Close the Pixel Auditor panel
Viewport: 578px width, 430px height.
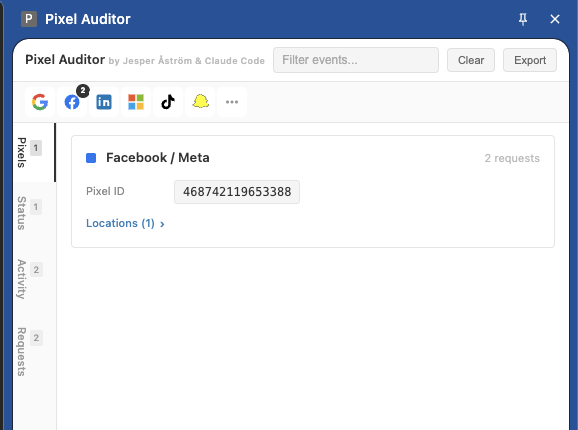point(555,19)
